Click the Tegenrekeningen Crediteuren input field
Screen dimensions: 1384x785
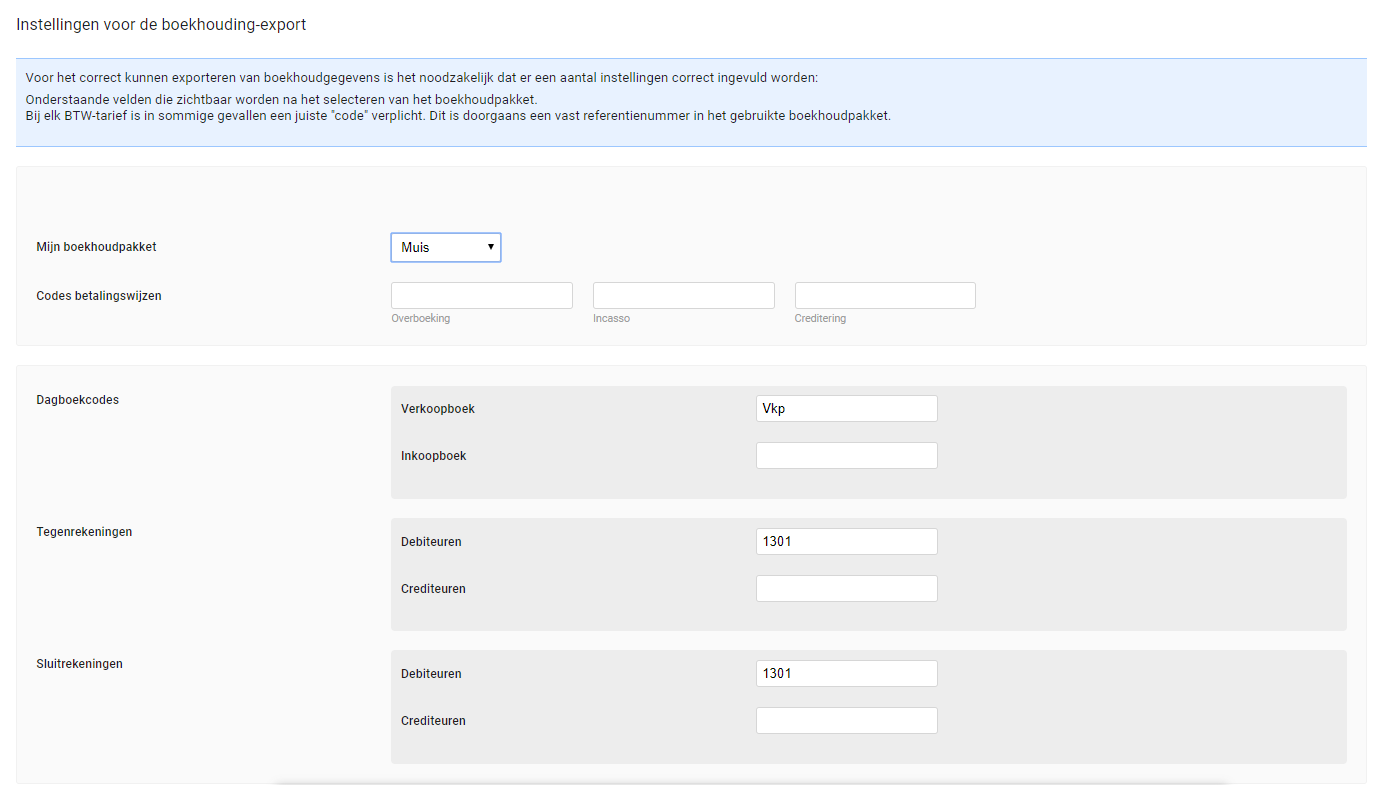[847, 588]
